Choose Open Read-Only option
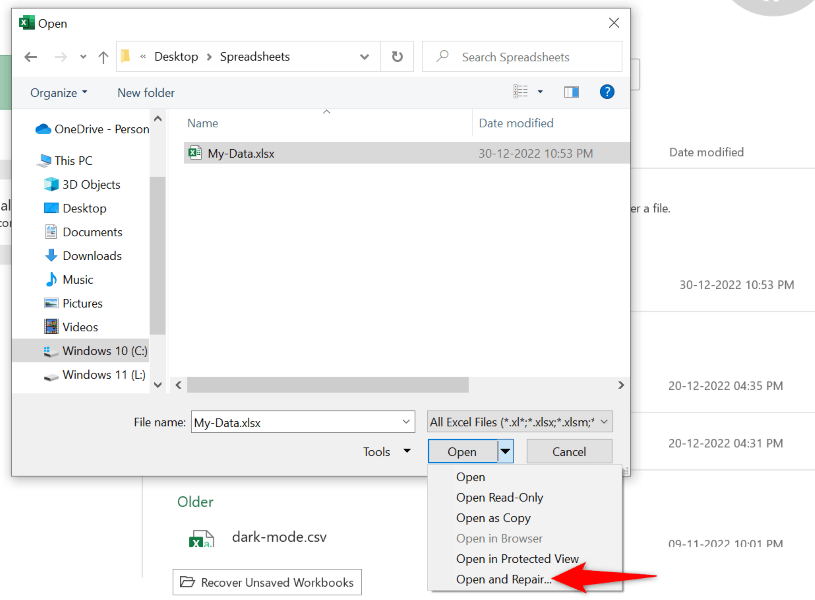The height and width of the screenshot is (600, 815). (499, 498)
